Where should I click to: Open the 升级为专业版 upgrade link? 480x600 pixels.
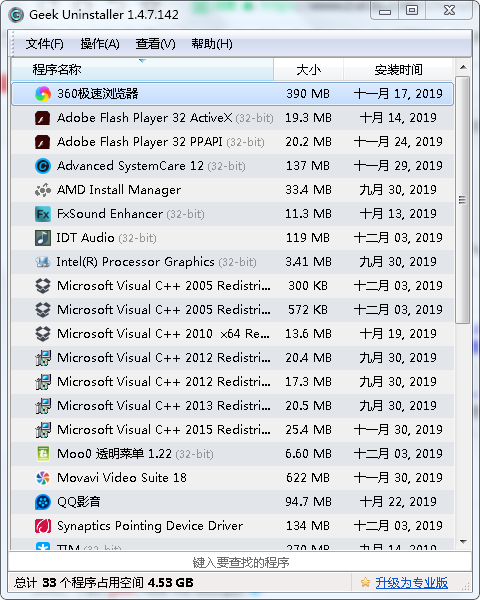tap(411, 583)
